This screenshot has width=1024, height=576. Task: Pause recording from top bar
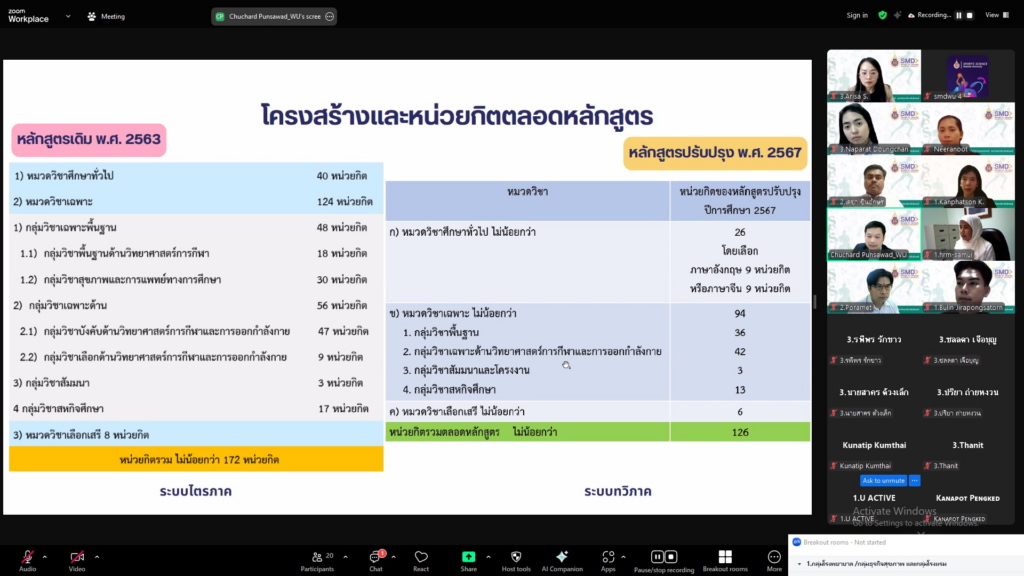[x=959, y=15]
